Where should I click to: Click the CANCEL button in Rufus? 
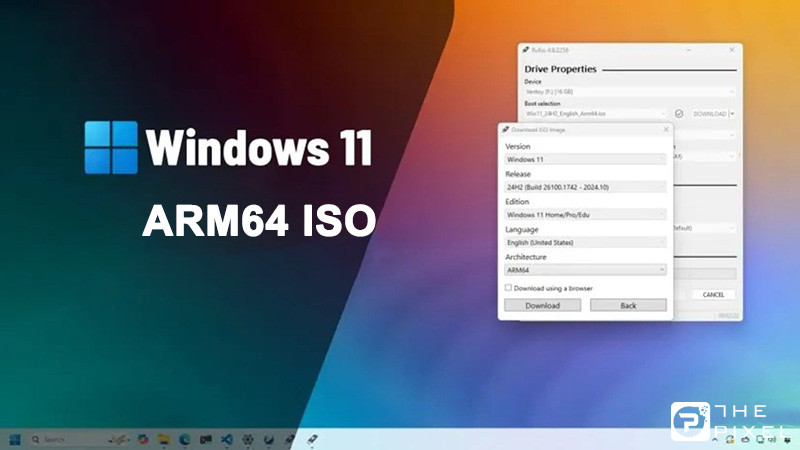click(x=713, y=295)
